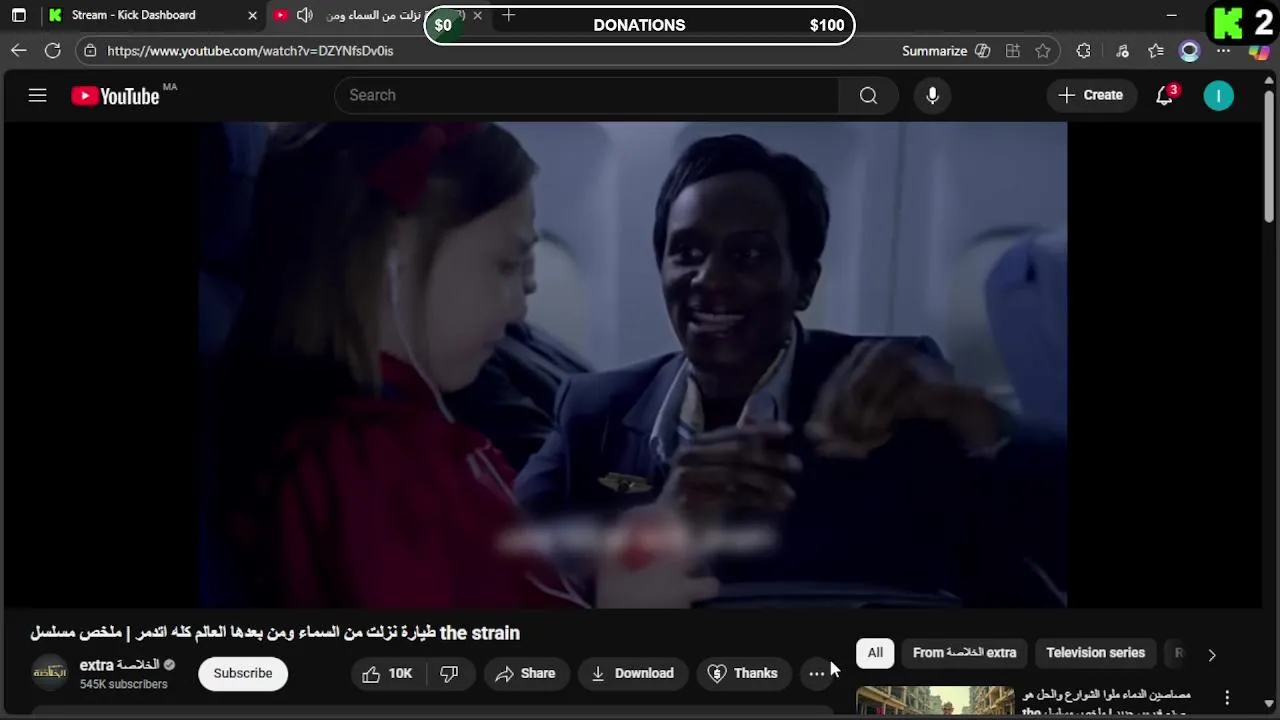Image resolution: width=1280 pixels, height=720 pixels.
Task: Click the Create button
Action: coord(1091,95)
